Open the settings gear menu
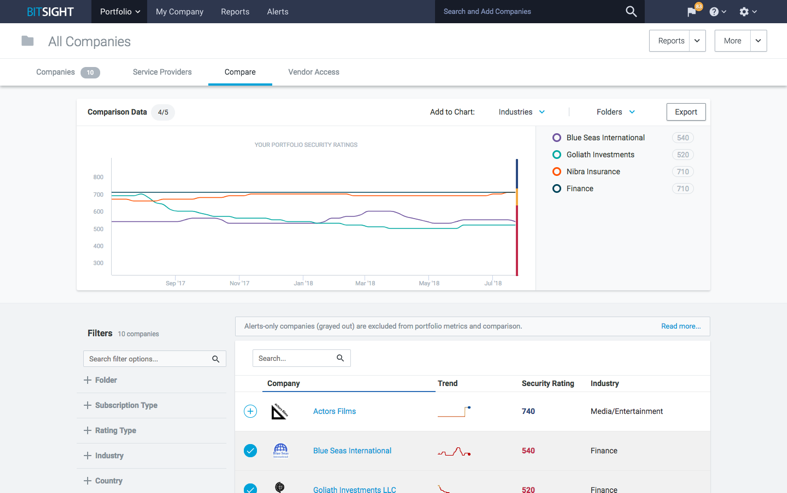 tap(745, 12)
